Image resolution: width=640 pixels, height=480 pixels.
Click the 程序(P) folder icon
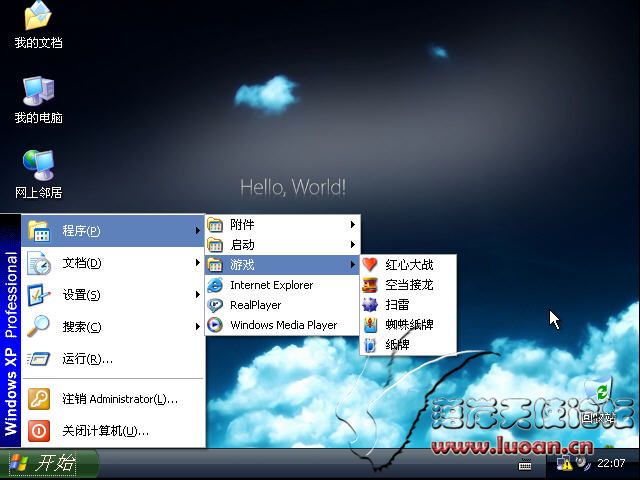39,231
